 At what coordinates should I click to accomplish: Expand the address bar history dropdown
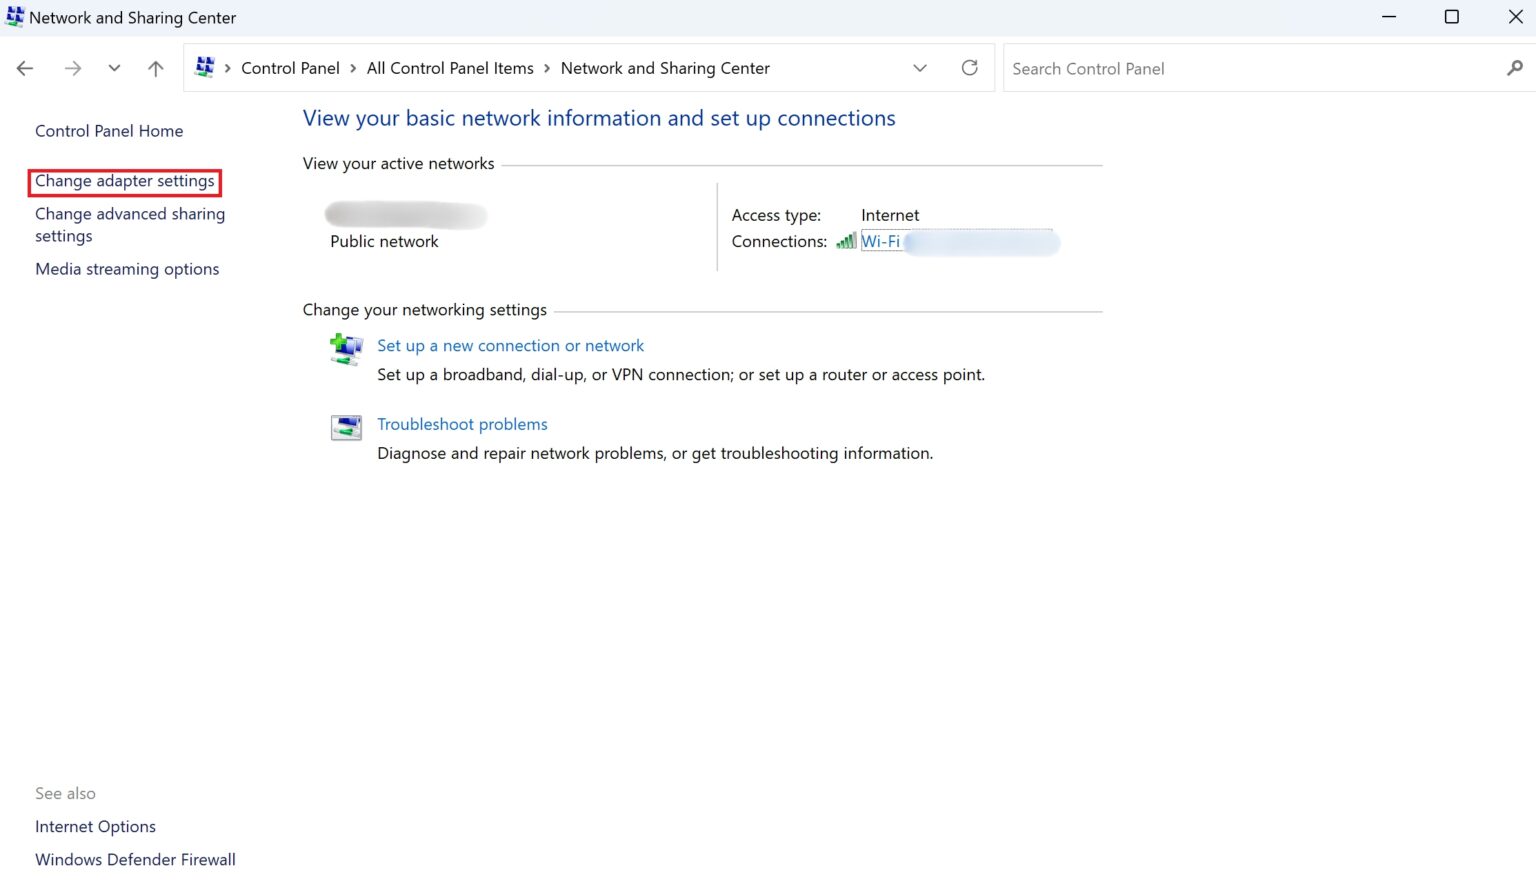(920, 68)
